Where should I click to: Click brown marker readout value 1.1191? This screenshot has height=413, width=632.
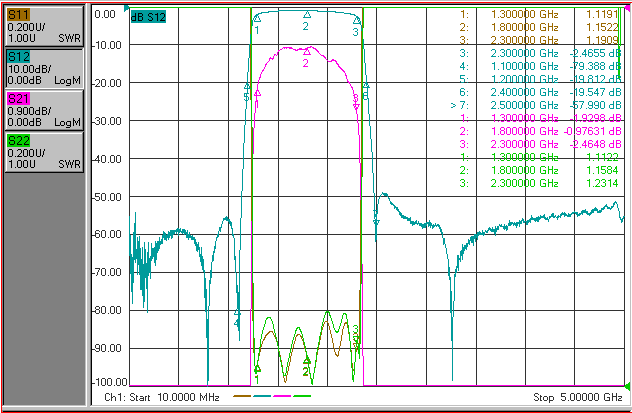(x=601, y=15)
